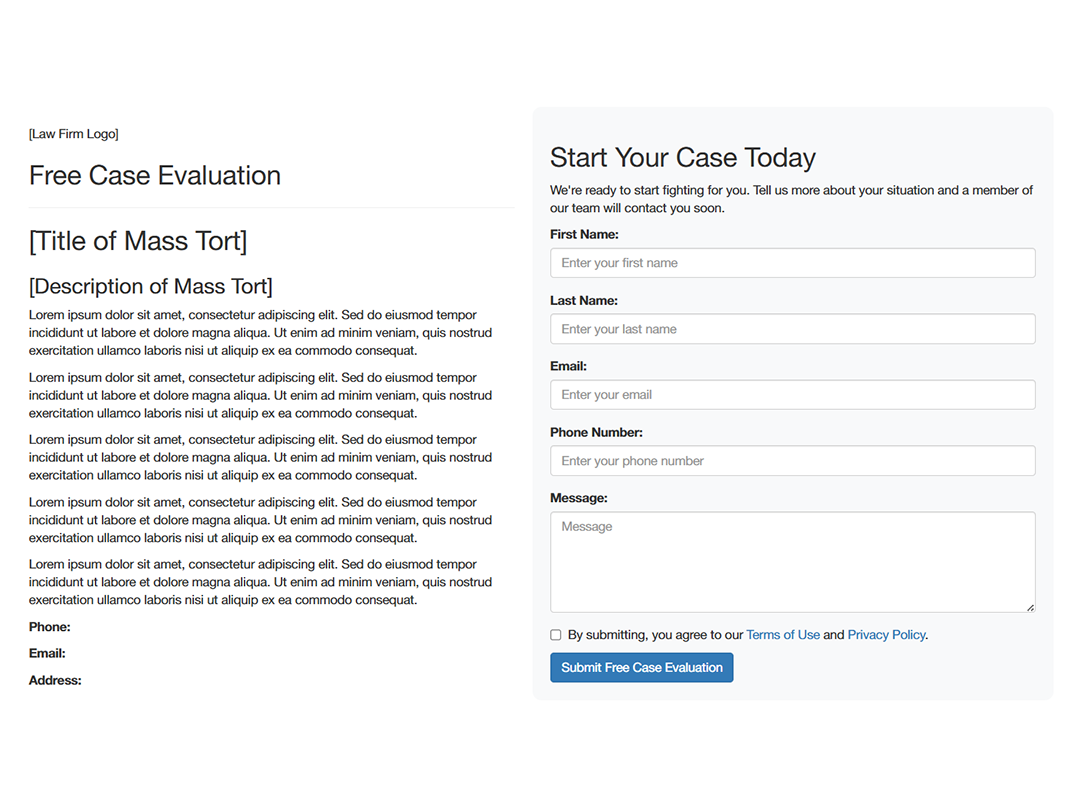
Task: Click the First Name input field
Action: (x=792, y=263)
